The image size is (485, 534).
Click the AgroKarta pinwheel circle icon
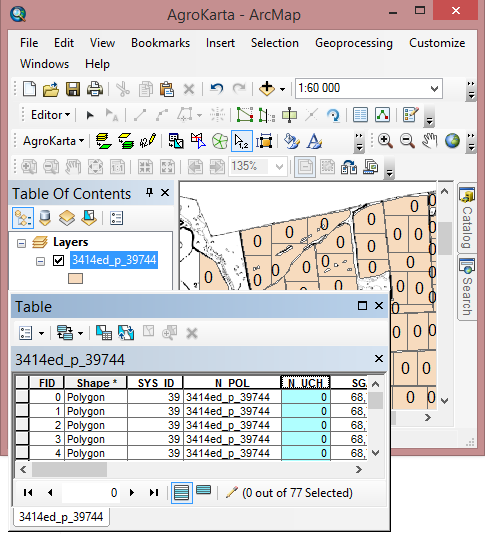pos(220,141)
